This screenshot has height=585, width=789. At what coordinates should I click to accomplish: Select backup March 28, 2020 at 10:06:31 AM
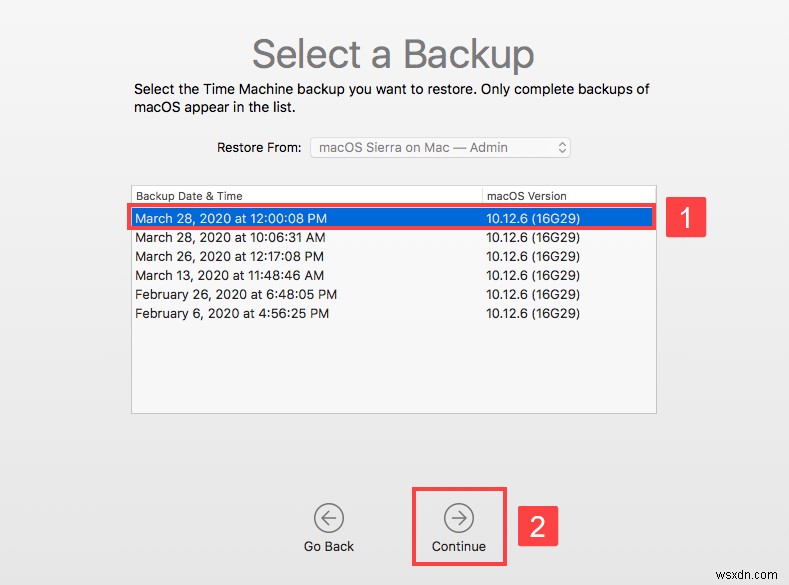click(x=393, y=237)
